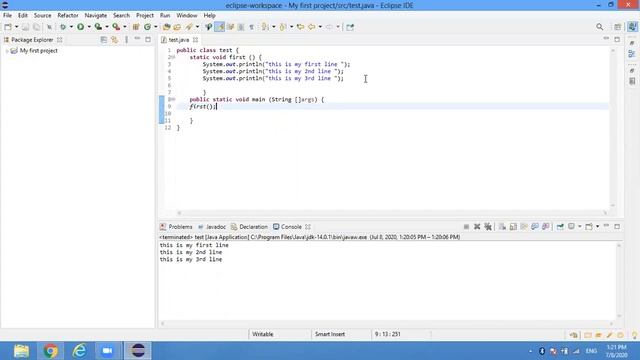This screenshot has height=360, width=640.
Task: Open Chrome from the taskbar
Action: tap(51, 351)
